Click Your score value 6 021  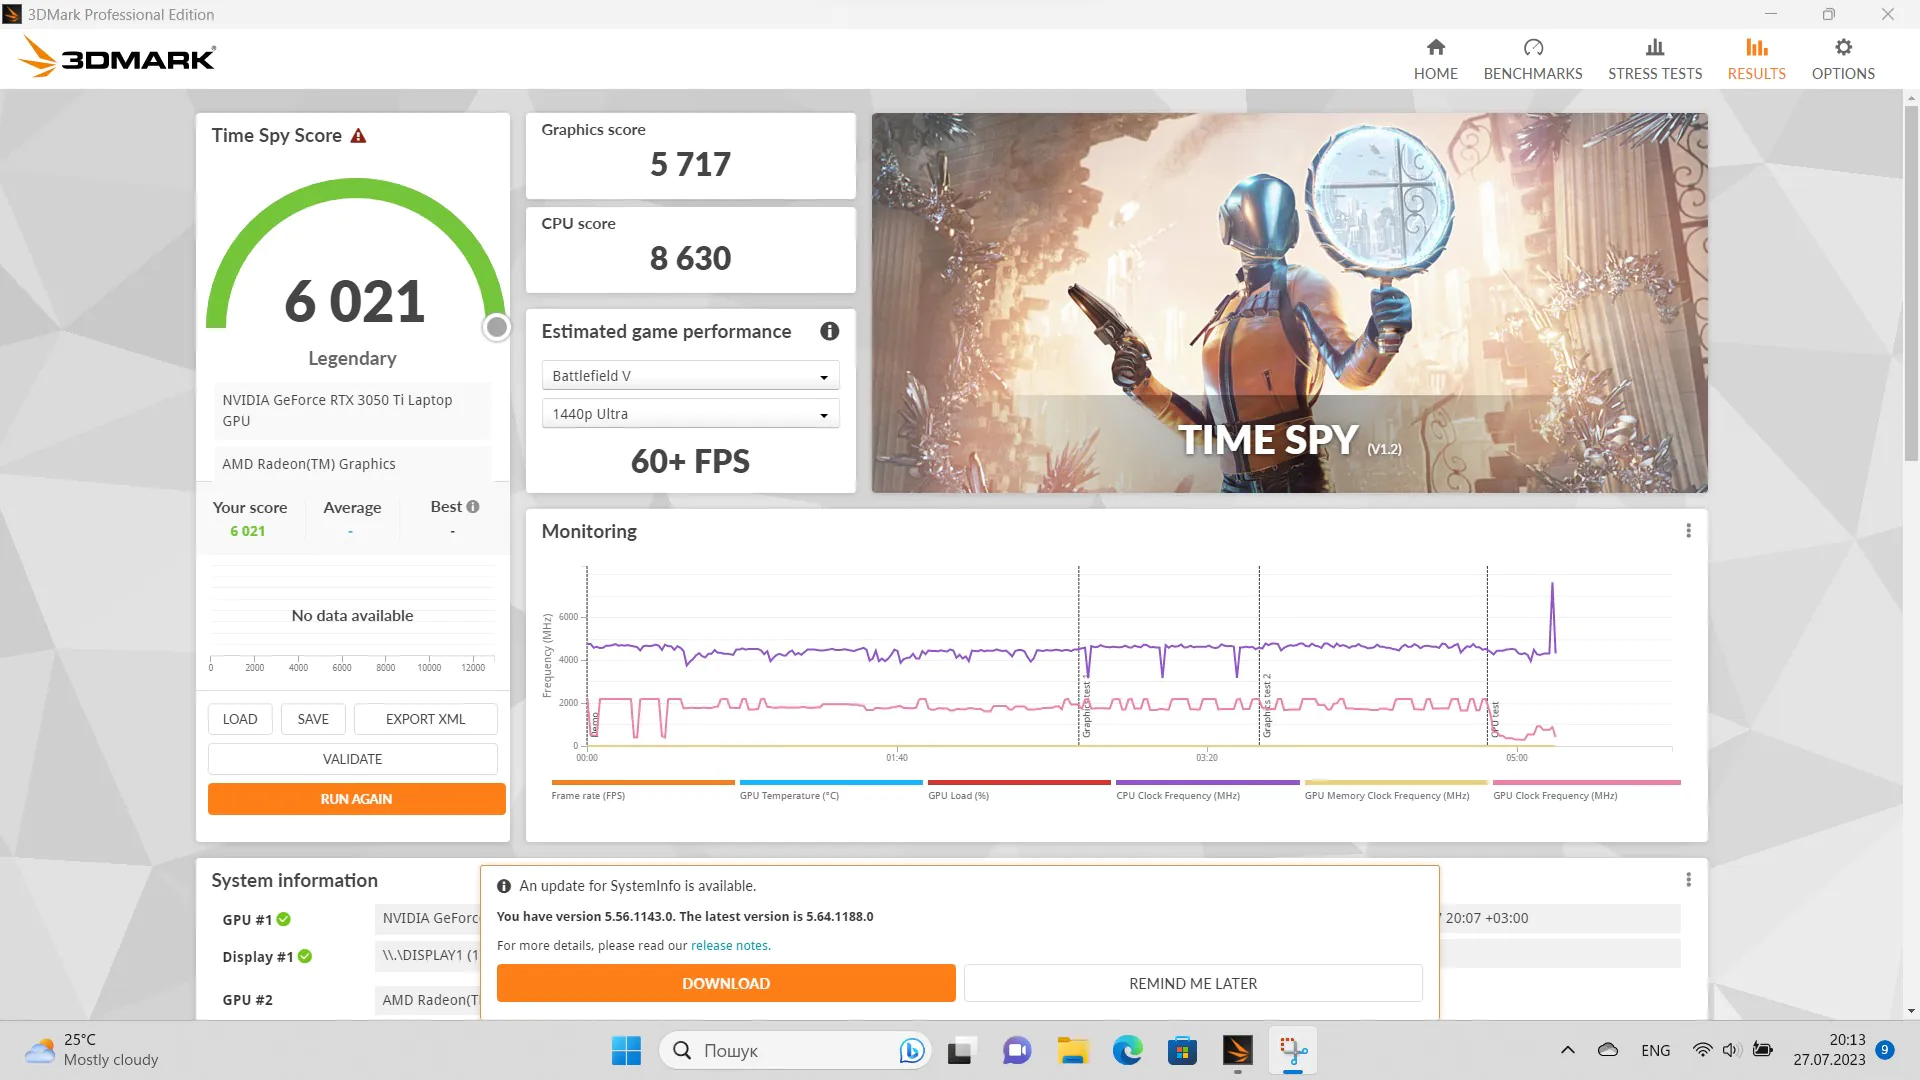pyautogui.click(x=248, y=531)
